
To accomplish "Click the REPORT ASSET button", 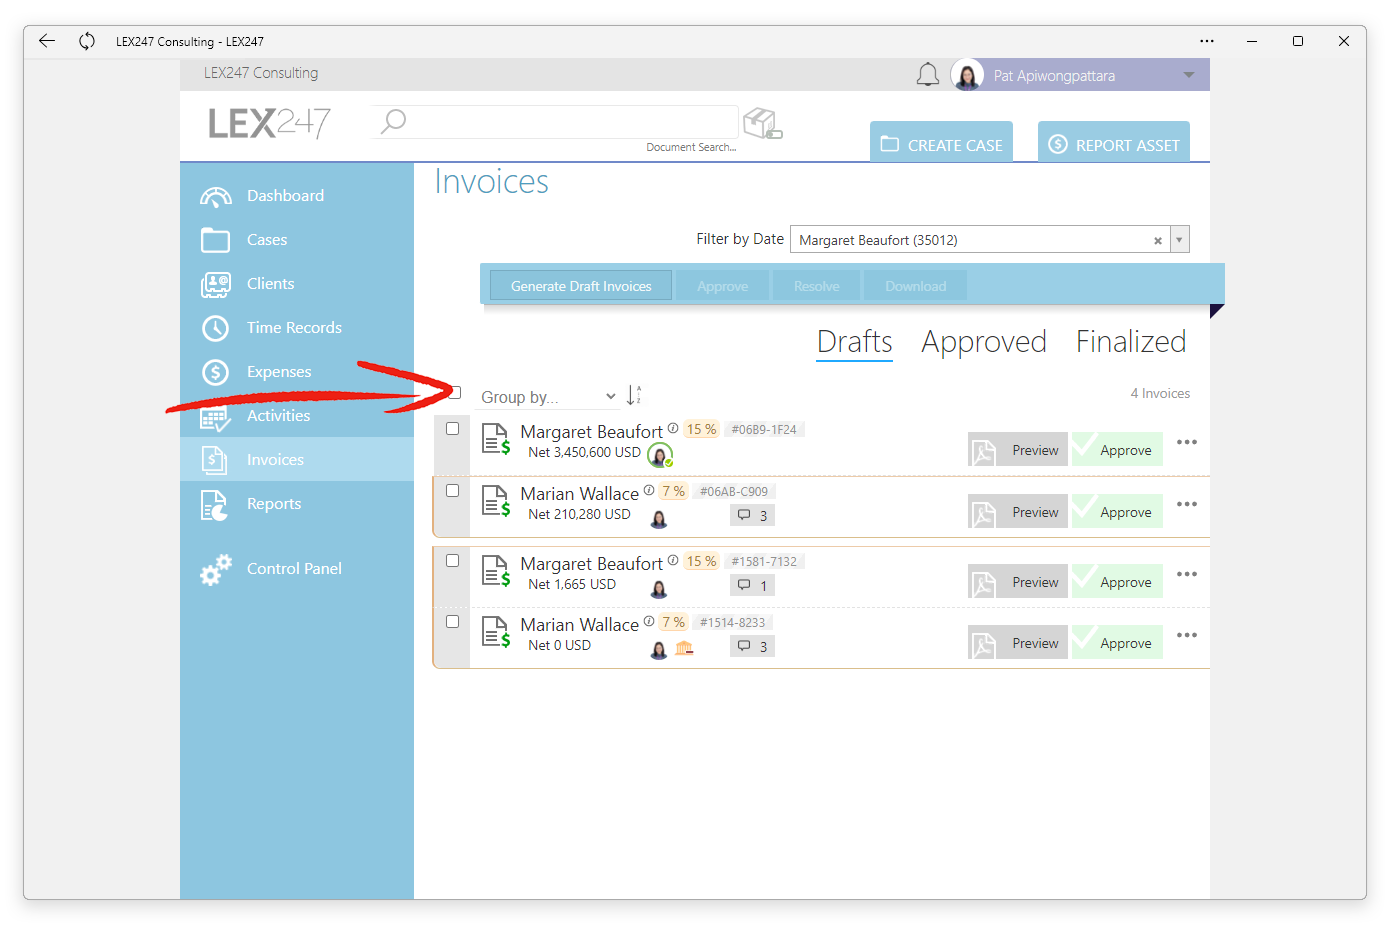I will point(1114,142).
